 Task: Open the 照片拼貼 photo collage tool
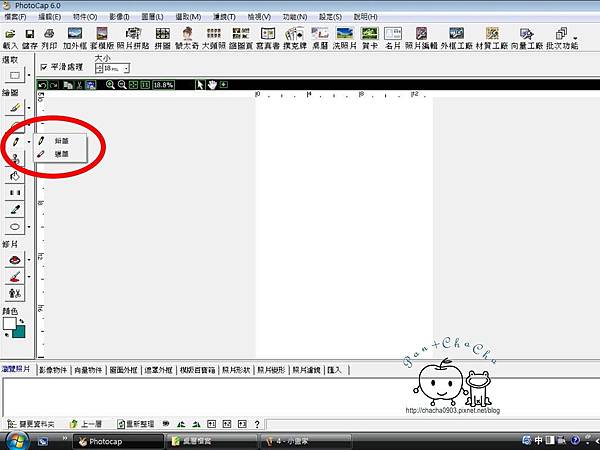(x=133, y=39)
